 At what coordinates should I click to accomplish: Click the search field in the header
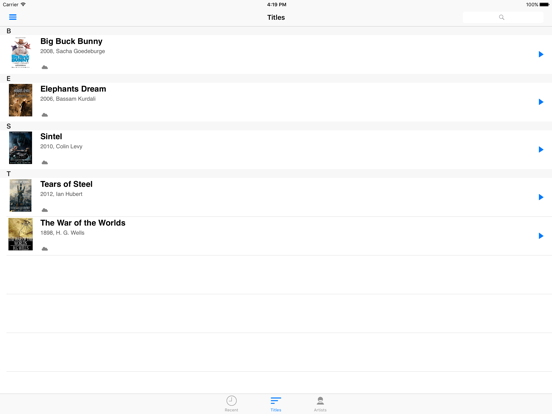click(503, 17)
